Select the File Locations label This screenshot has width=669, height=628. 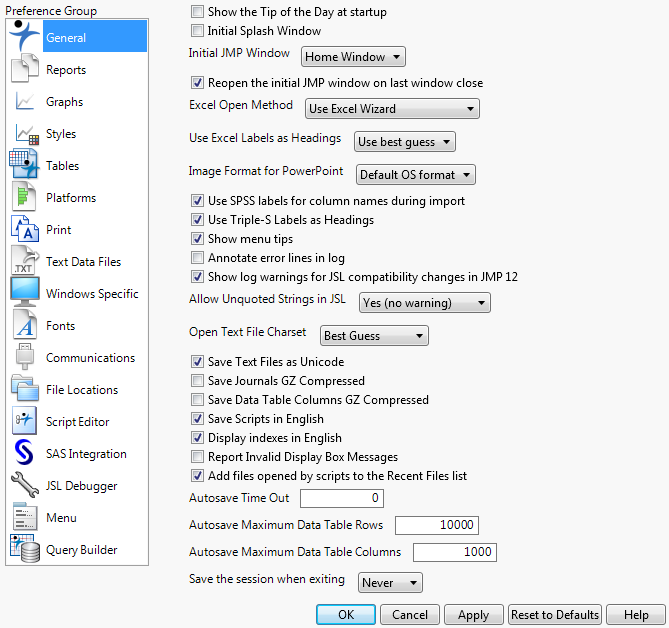(82, 390)
